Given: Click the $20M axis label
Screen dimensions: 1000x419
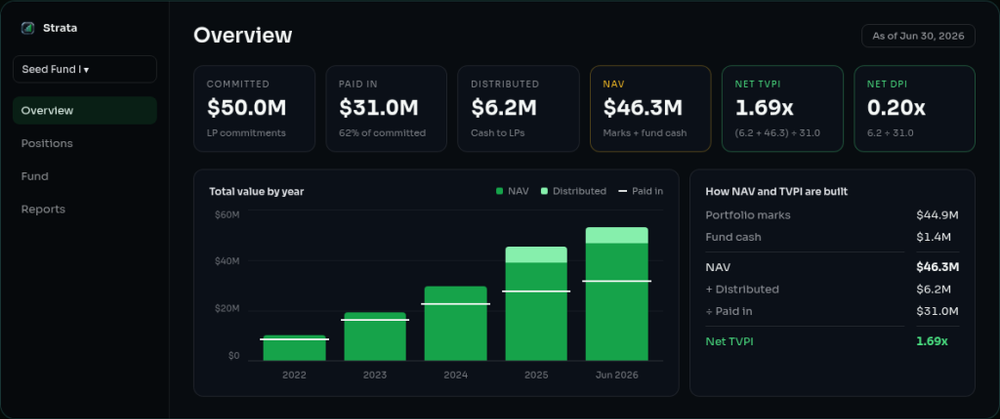Looking at the screenshot, I should coord(228,309).
